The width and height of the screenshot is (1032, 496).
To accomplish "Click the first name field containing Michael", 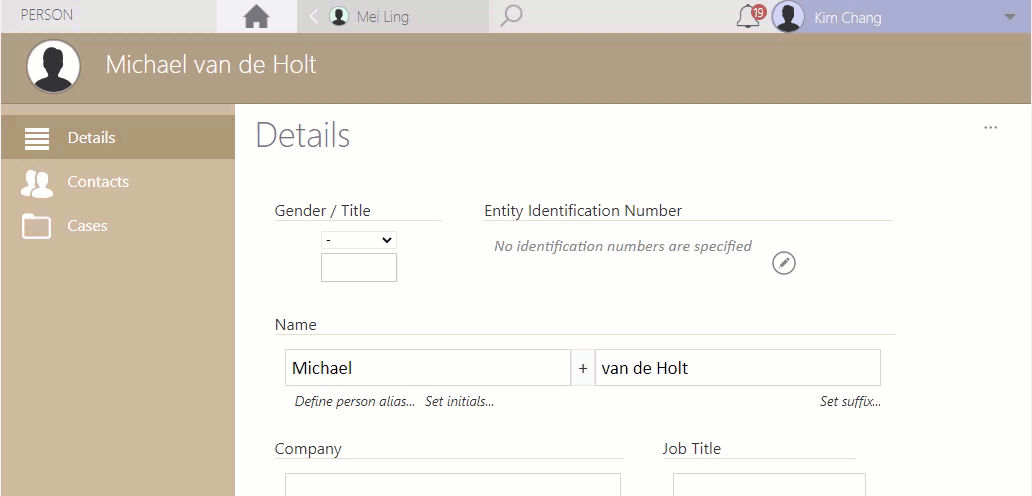I will pyautogui.click(x=428, y=368).
